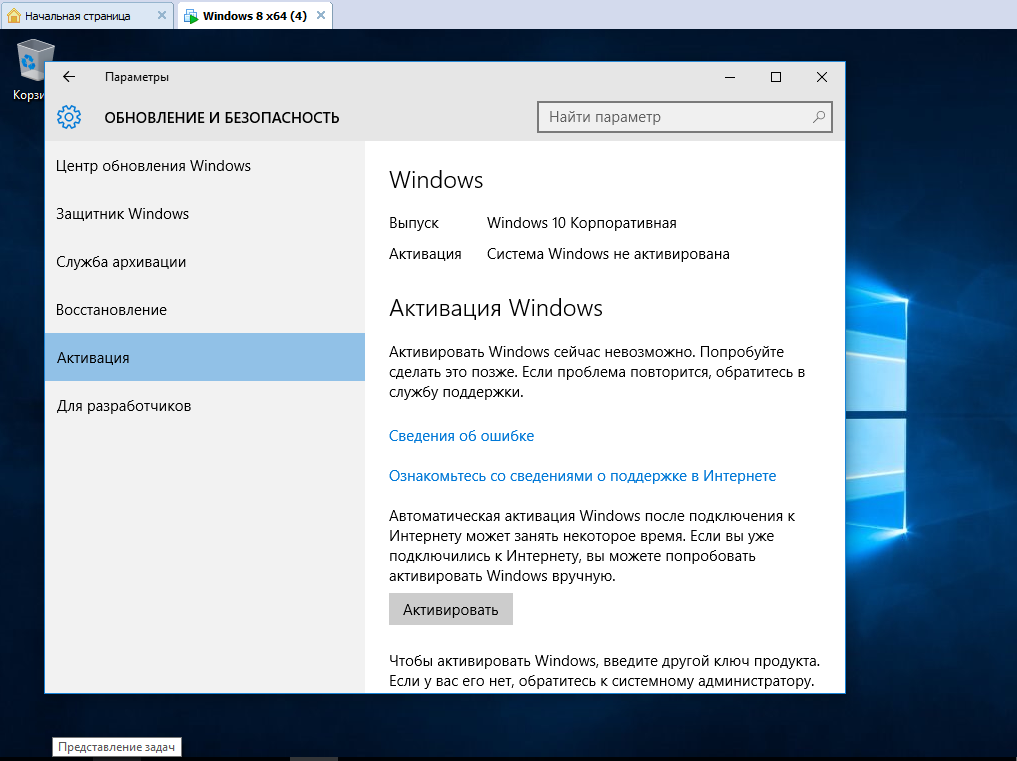Click the search magnifier icon in Найти параметр
Image resolution: width=1017 pixels, height=761 pixels.
coord(819,117)
